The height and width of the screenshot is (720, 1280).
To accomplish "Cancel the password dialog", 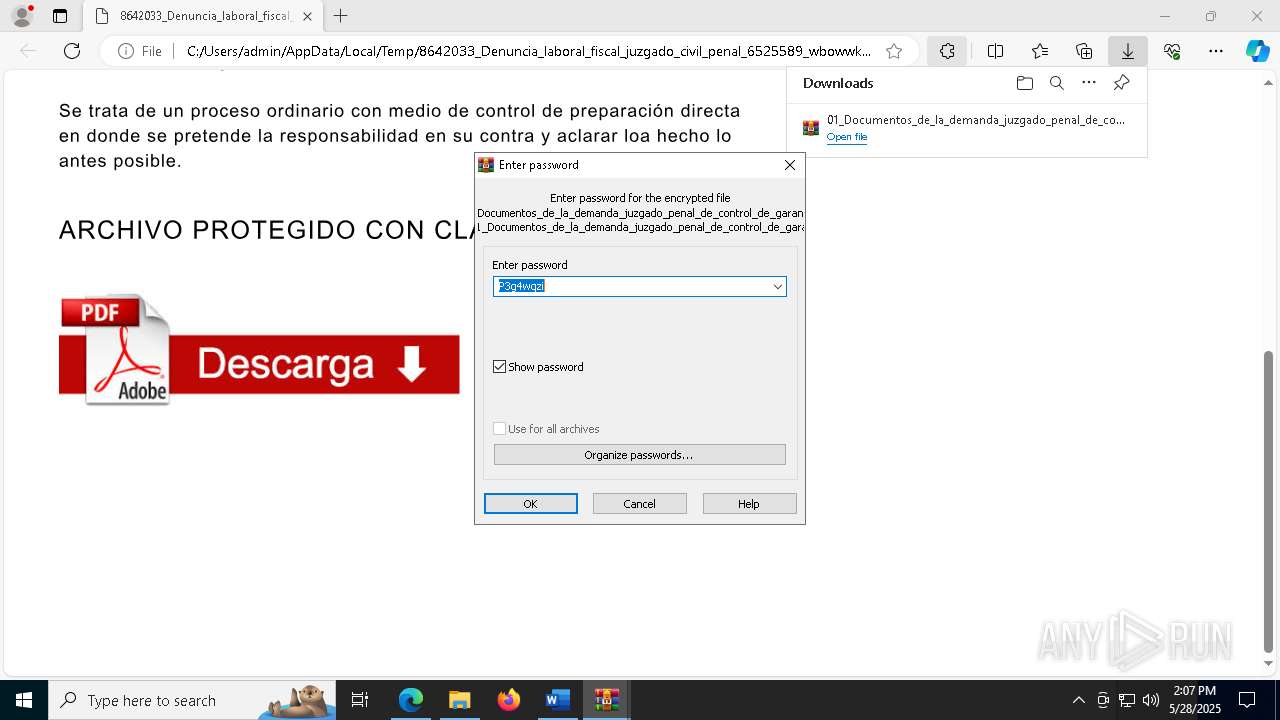I will pyautogui.click(x=639, y=504).
